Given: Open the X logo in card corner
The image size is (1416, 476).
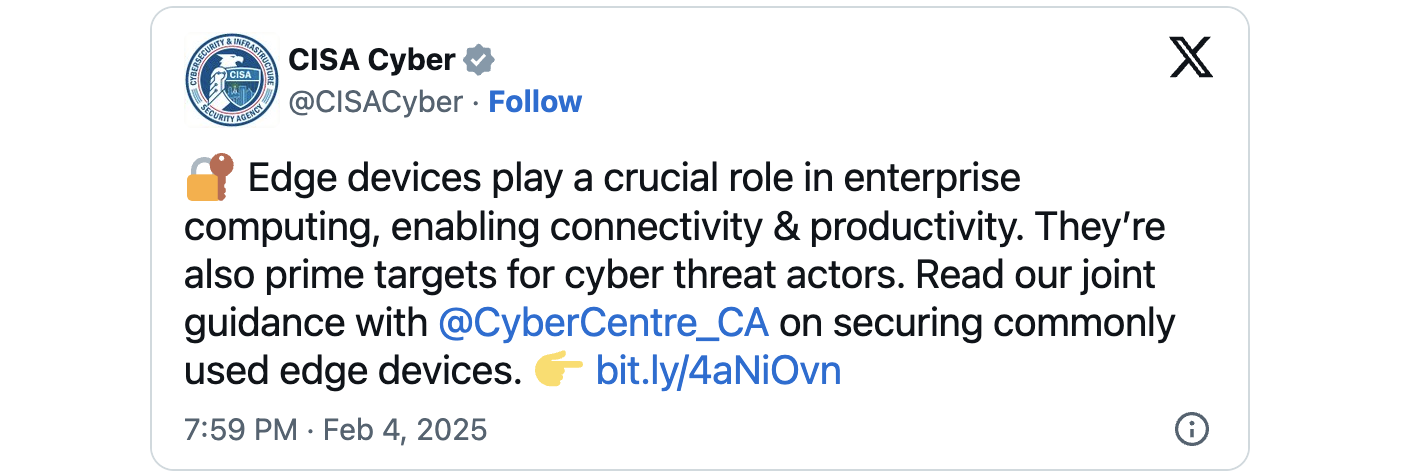Looking at the screenshot, I should (1190, 60).
